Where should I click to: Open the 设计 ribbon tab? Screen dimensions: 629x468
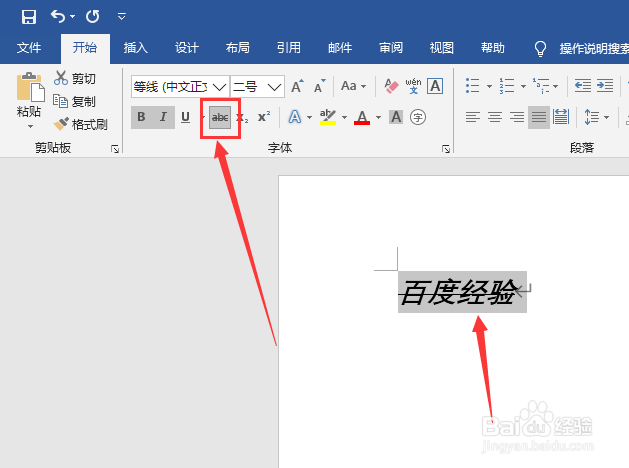click(187, 48)
